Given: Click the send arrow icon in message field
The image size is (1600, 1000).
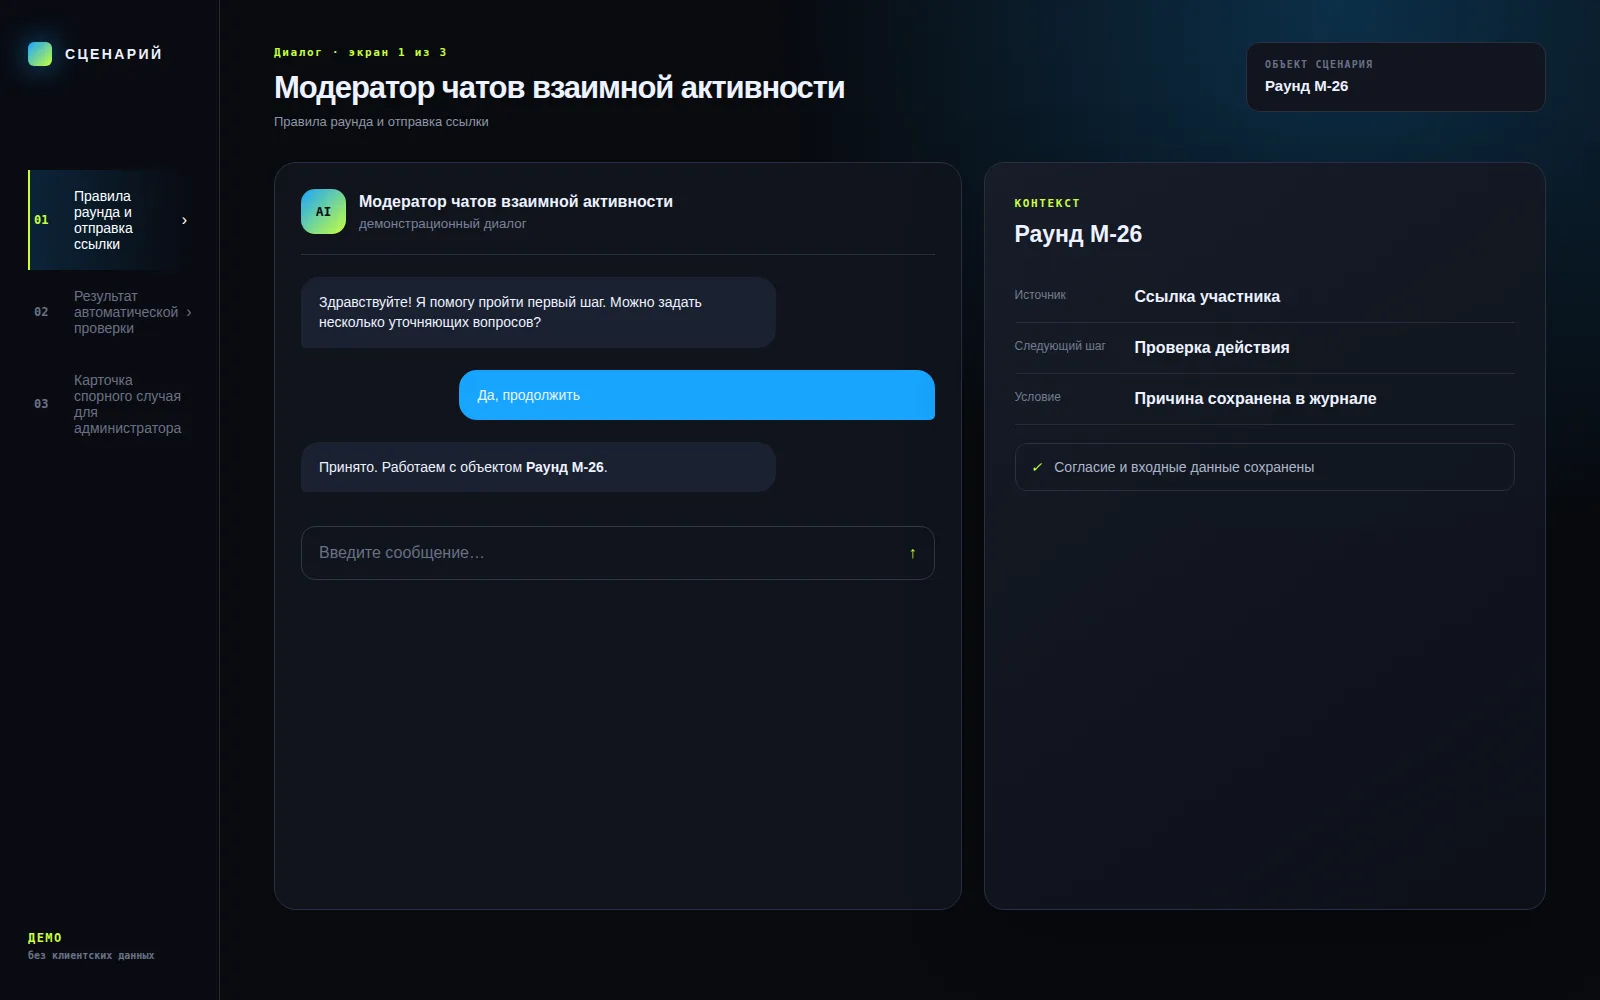Looking at the screenshot, I should pyautogui.click(x=912, y=553).
